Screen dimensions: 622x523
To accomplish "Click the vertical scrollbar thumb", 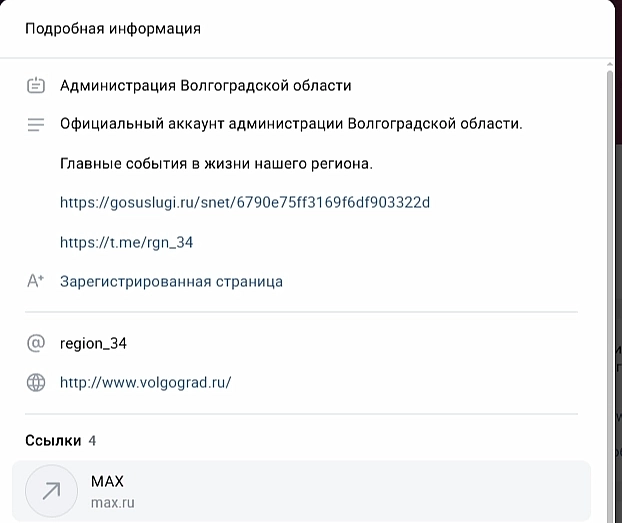I will (610, 298).
